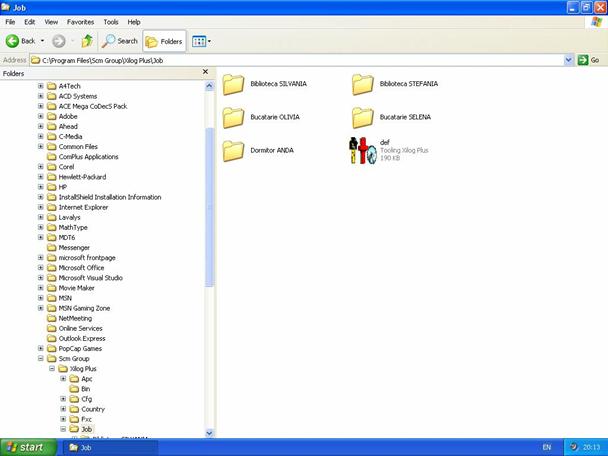Viewport: 608px width, 456px height.
Task: Click the Up one level toolbar icon
Action: pyautogui.click(x=87, y=41)
